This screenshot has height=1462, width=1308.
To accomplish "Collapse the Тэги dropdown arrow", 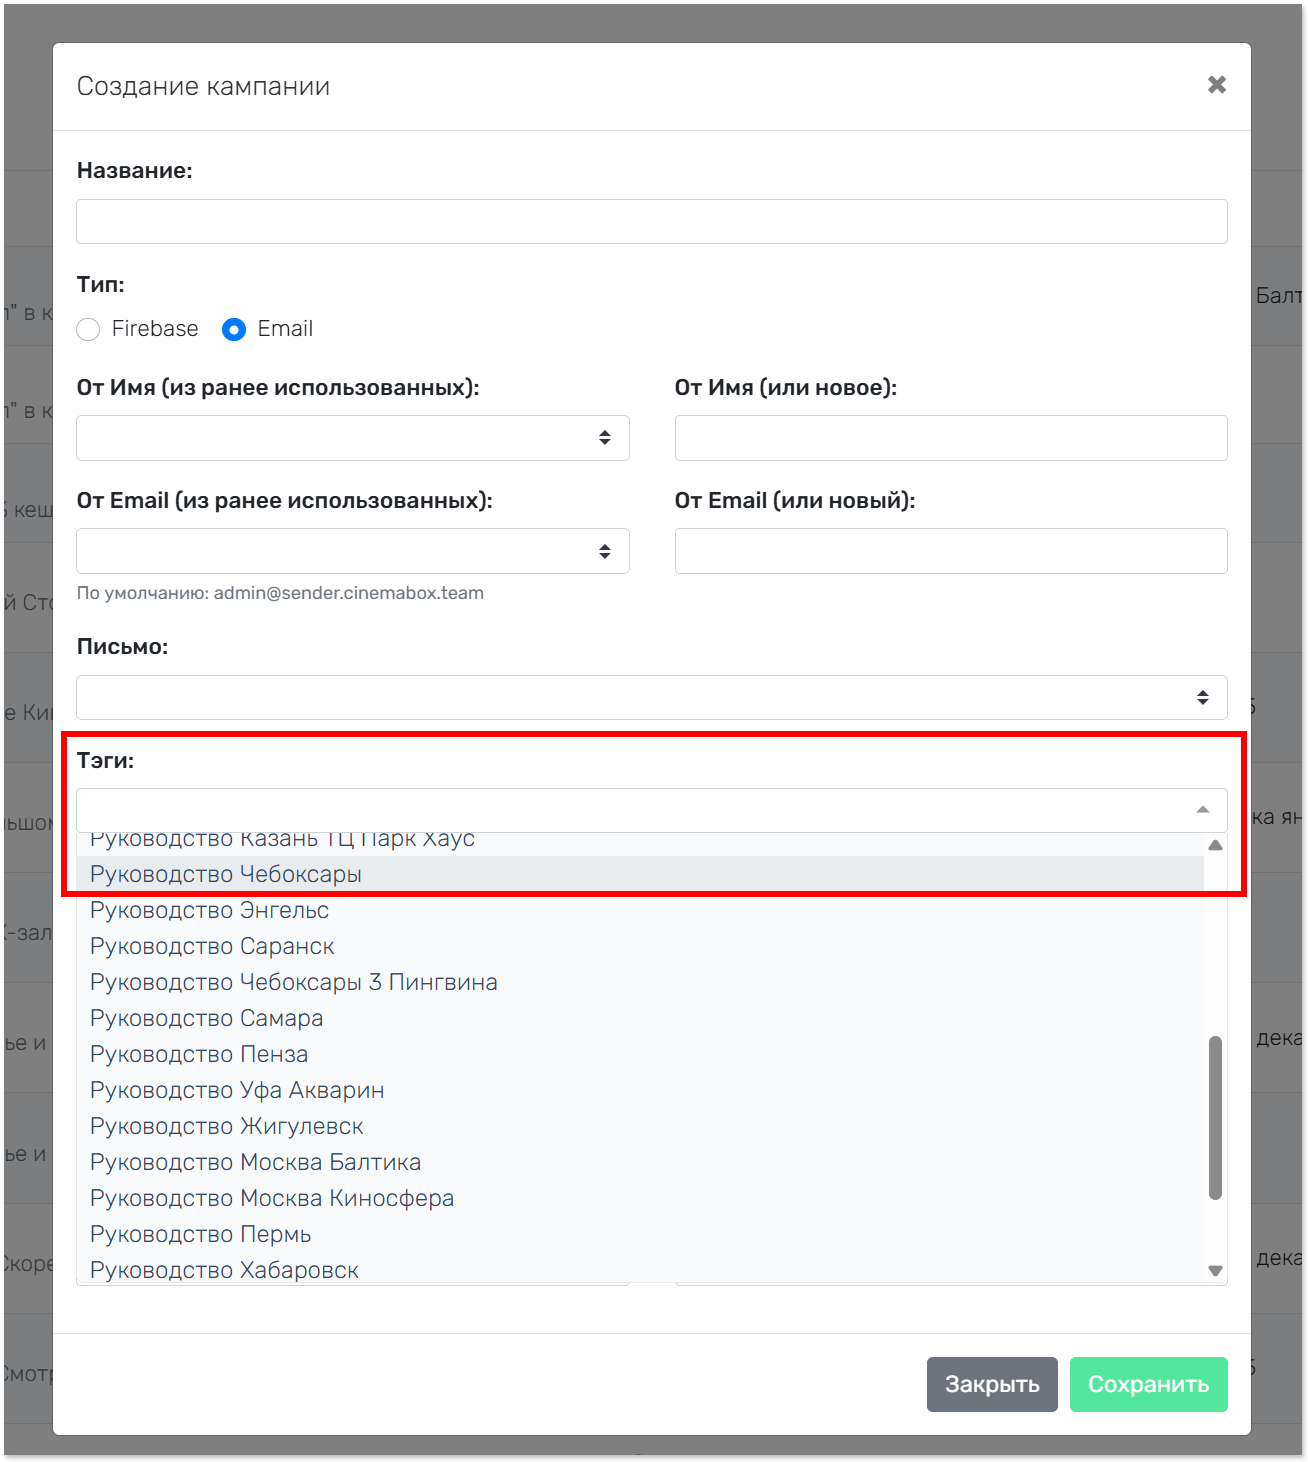I will tap(1203, 810).
